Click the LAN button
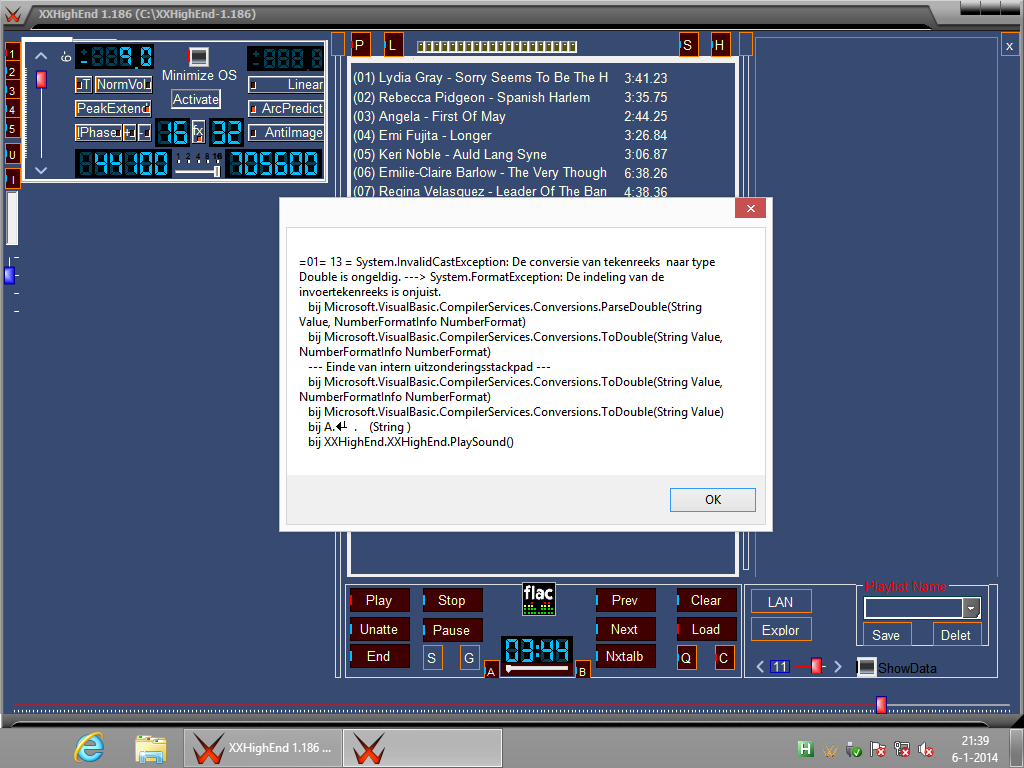 tap(781, 601)
